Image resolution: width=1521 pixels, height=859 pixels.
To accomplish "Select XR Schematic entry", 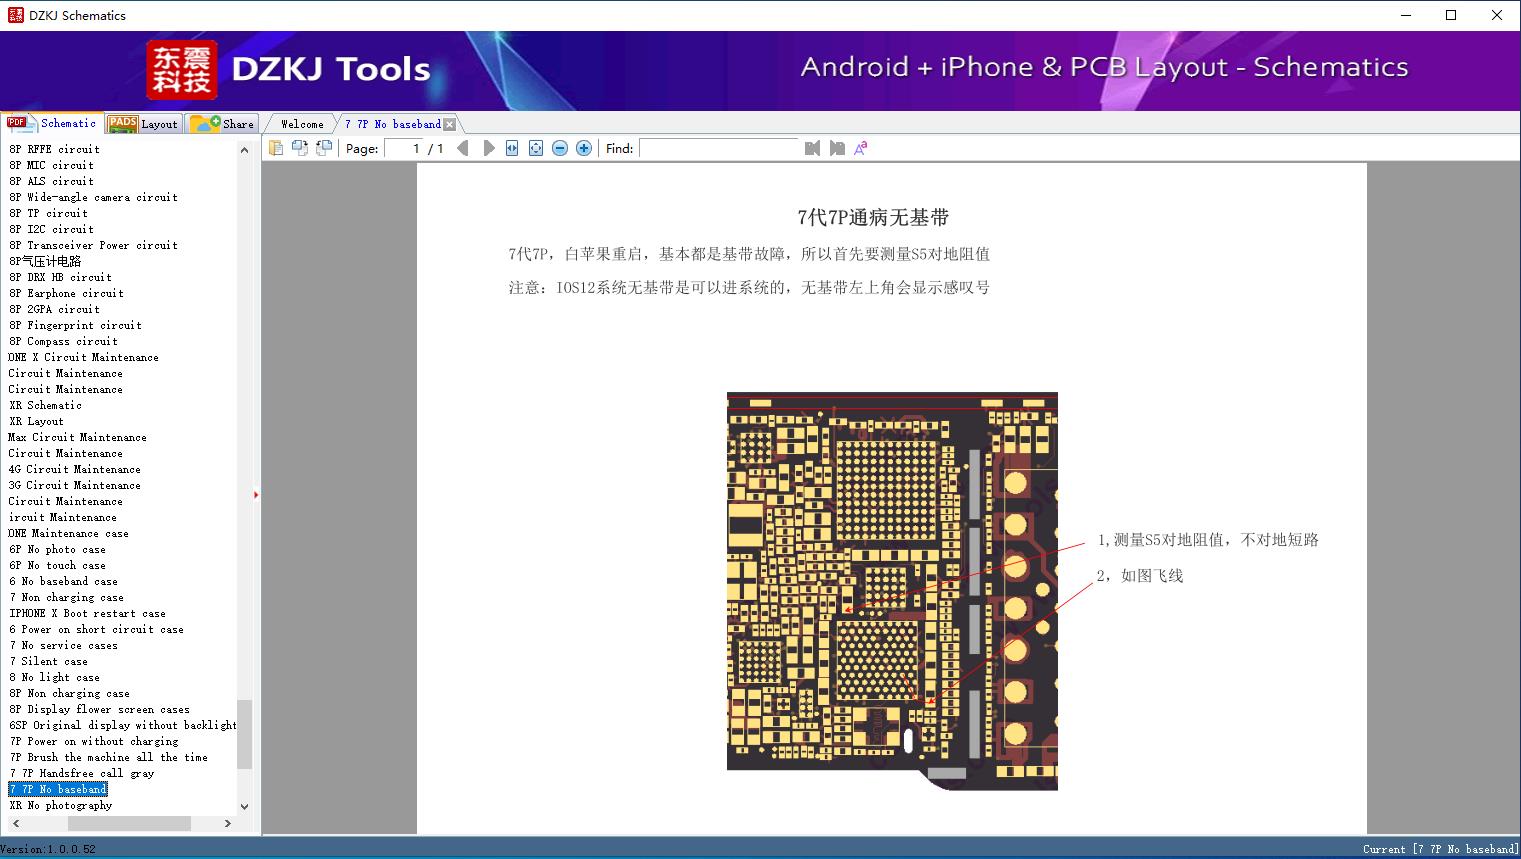I will click(x=45, y=405).
